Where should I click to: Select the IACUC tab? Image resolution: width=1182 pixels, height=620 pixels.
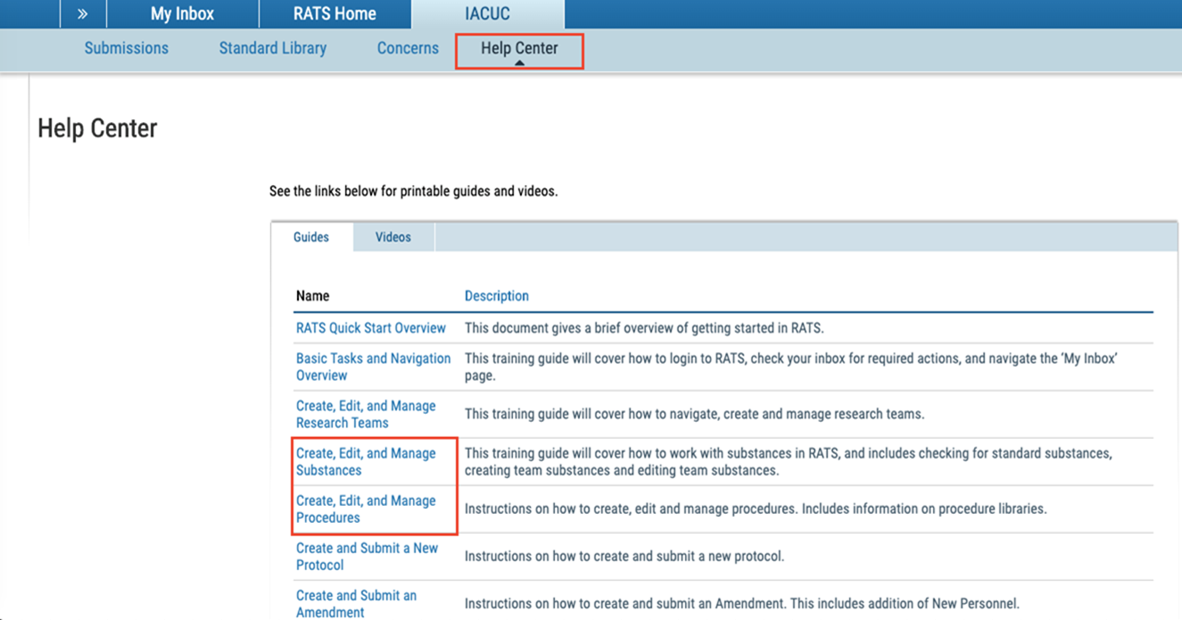click(x=488, y=14)
